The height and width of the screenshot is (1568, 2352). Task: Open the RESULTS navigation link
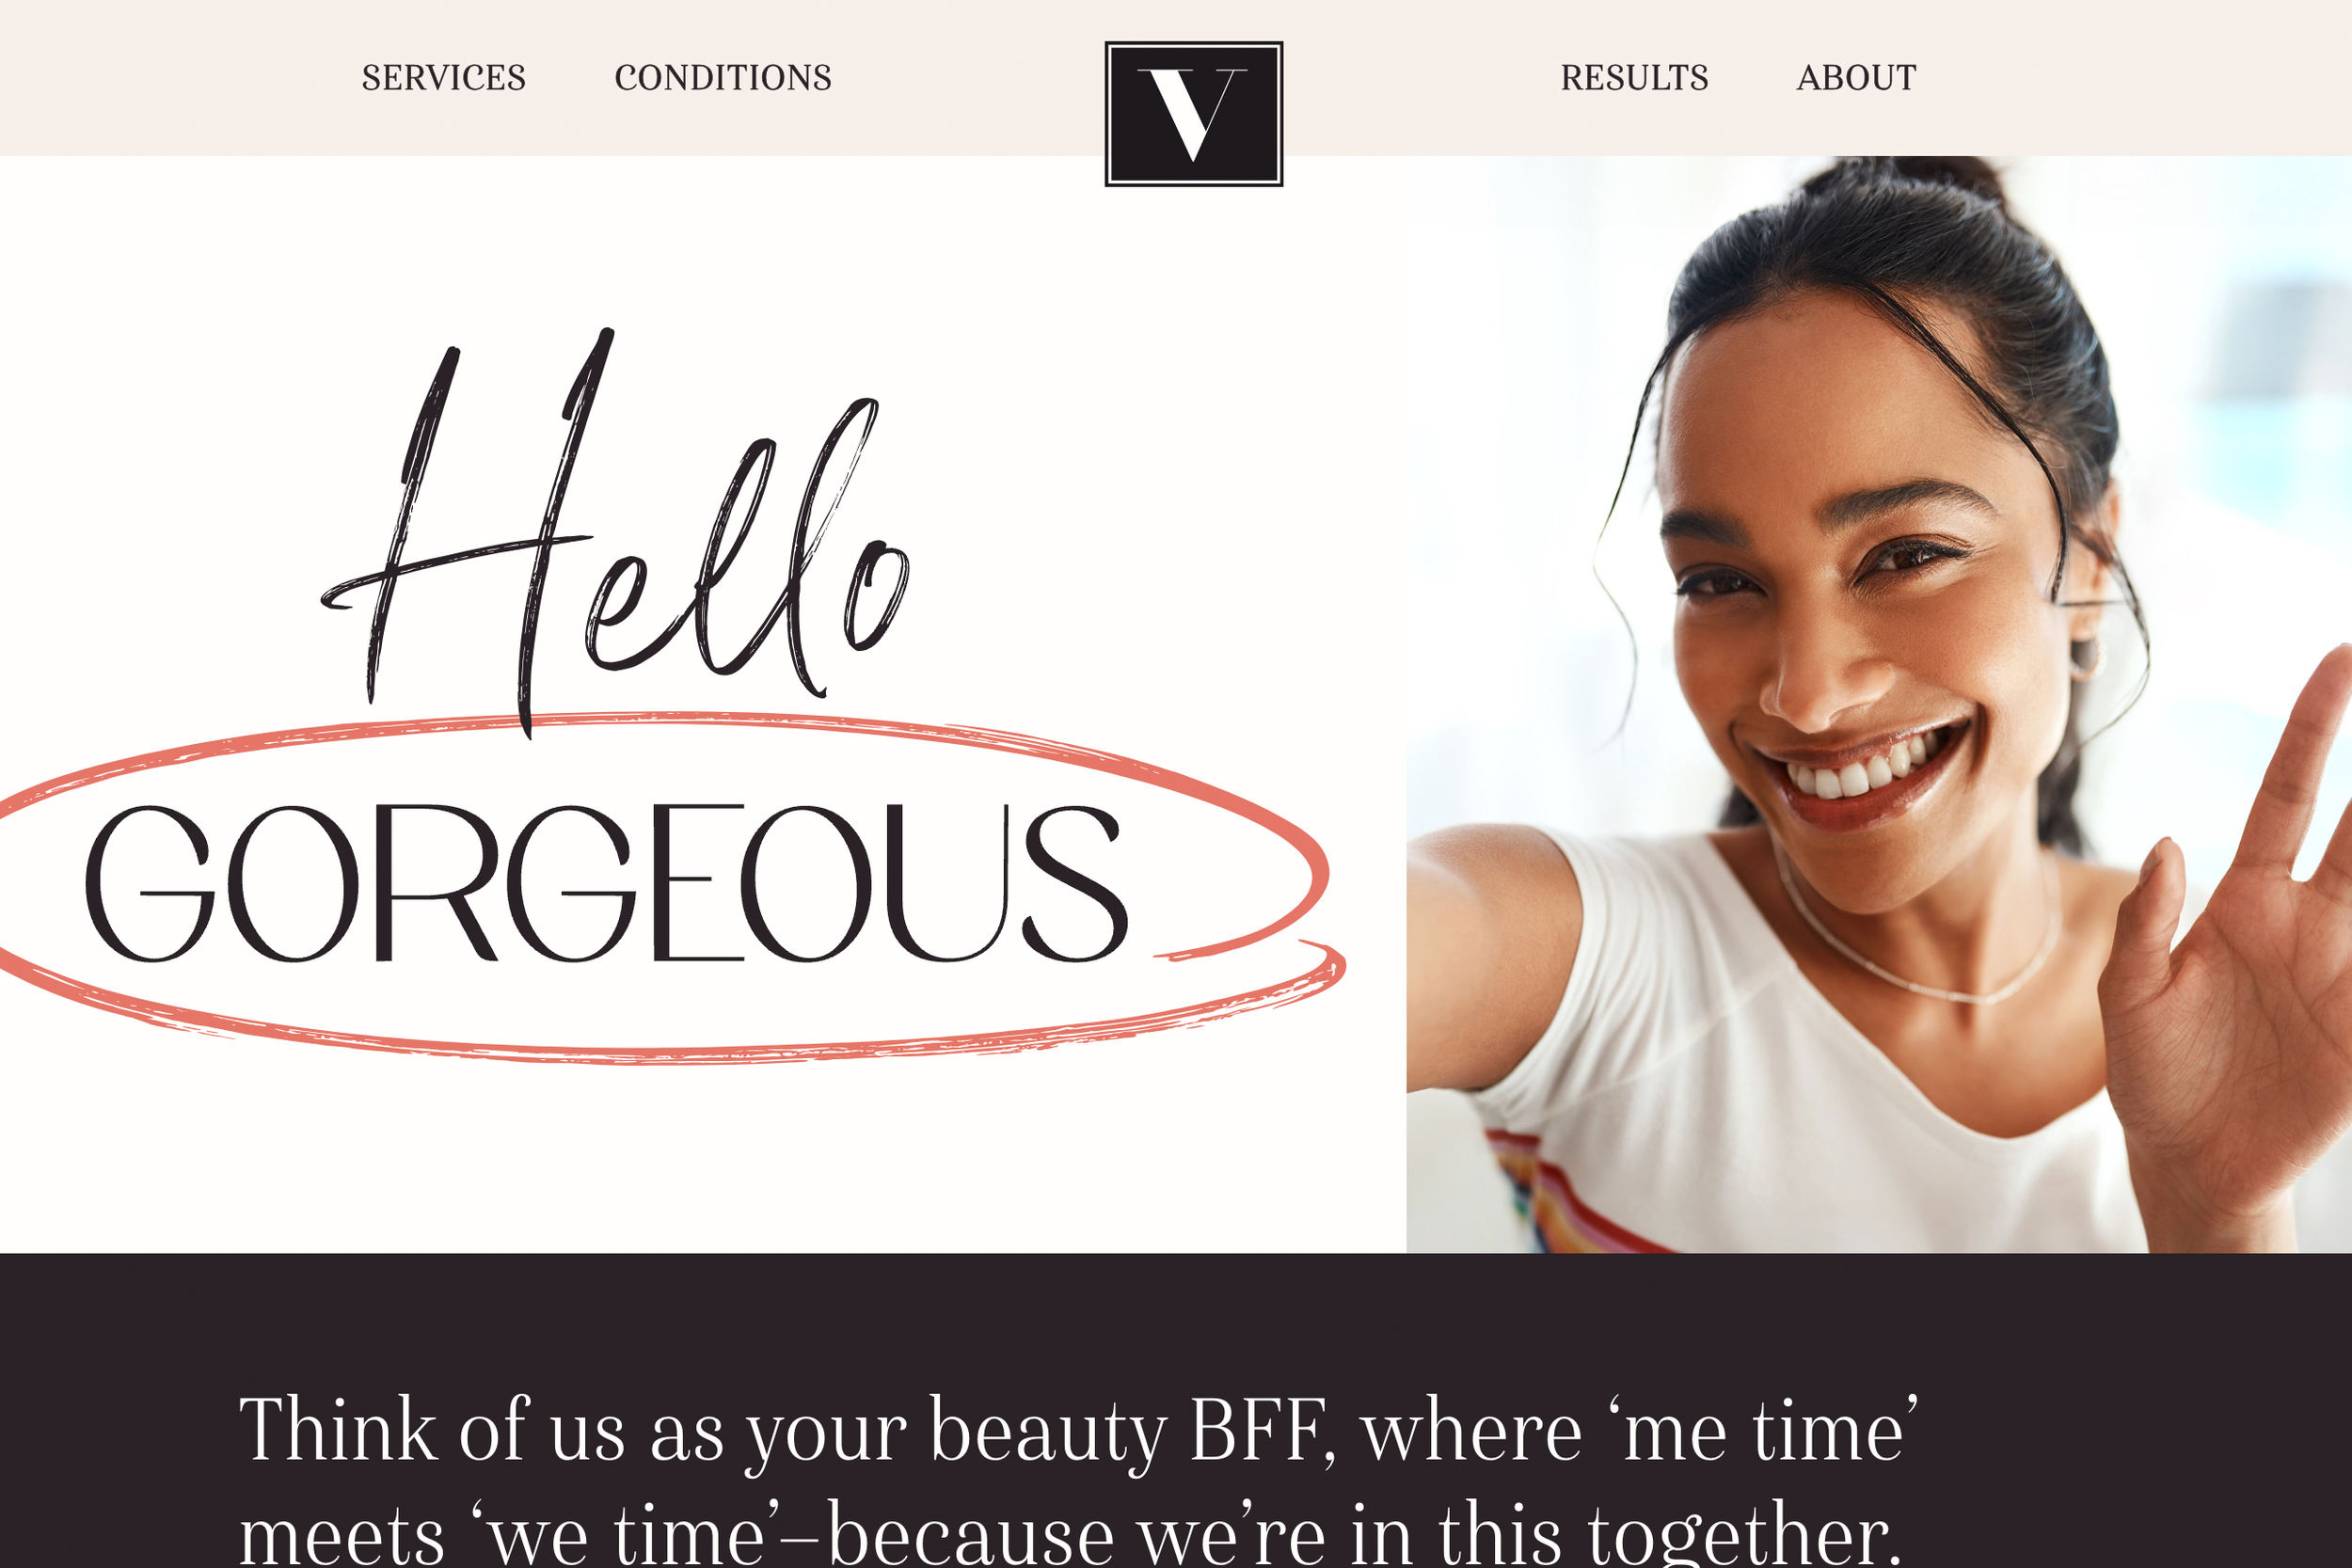pyautogui.click(x=1634, y=78)
